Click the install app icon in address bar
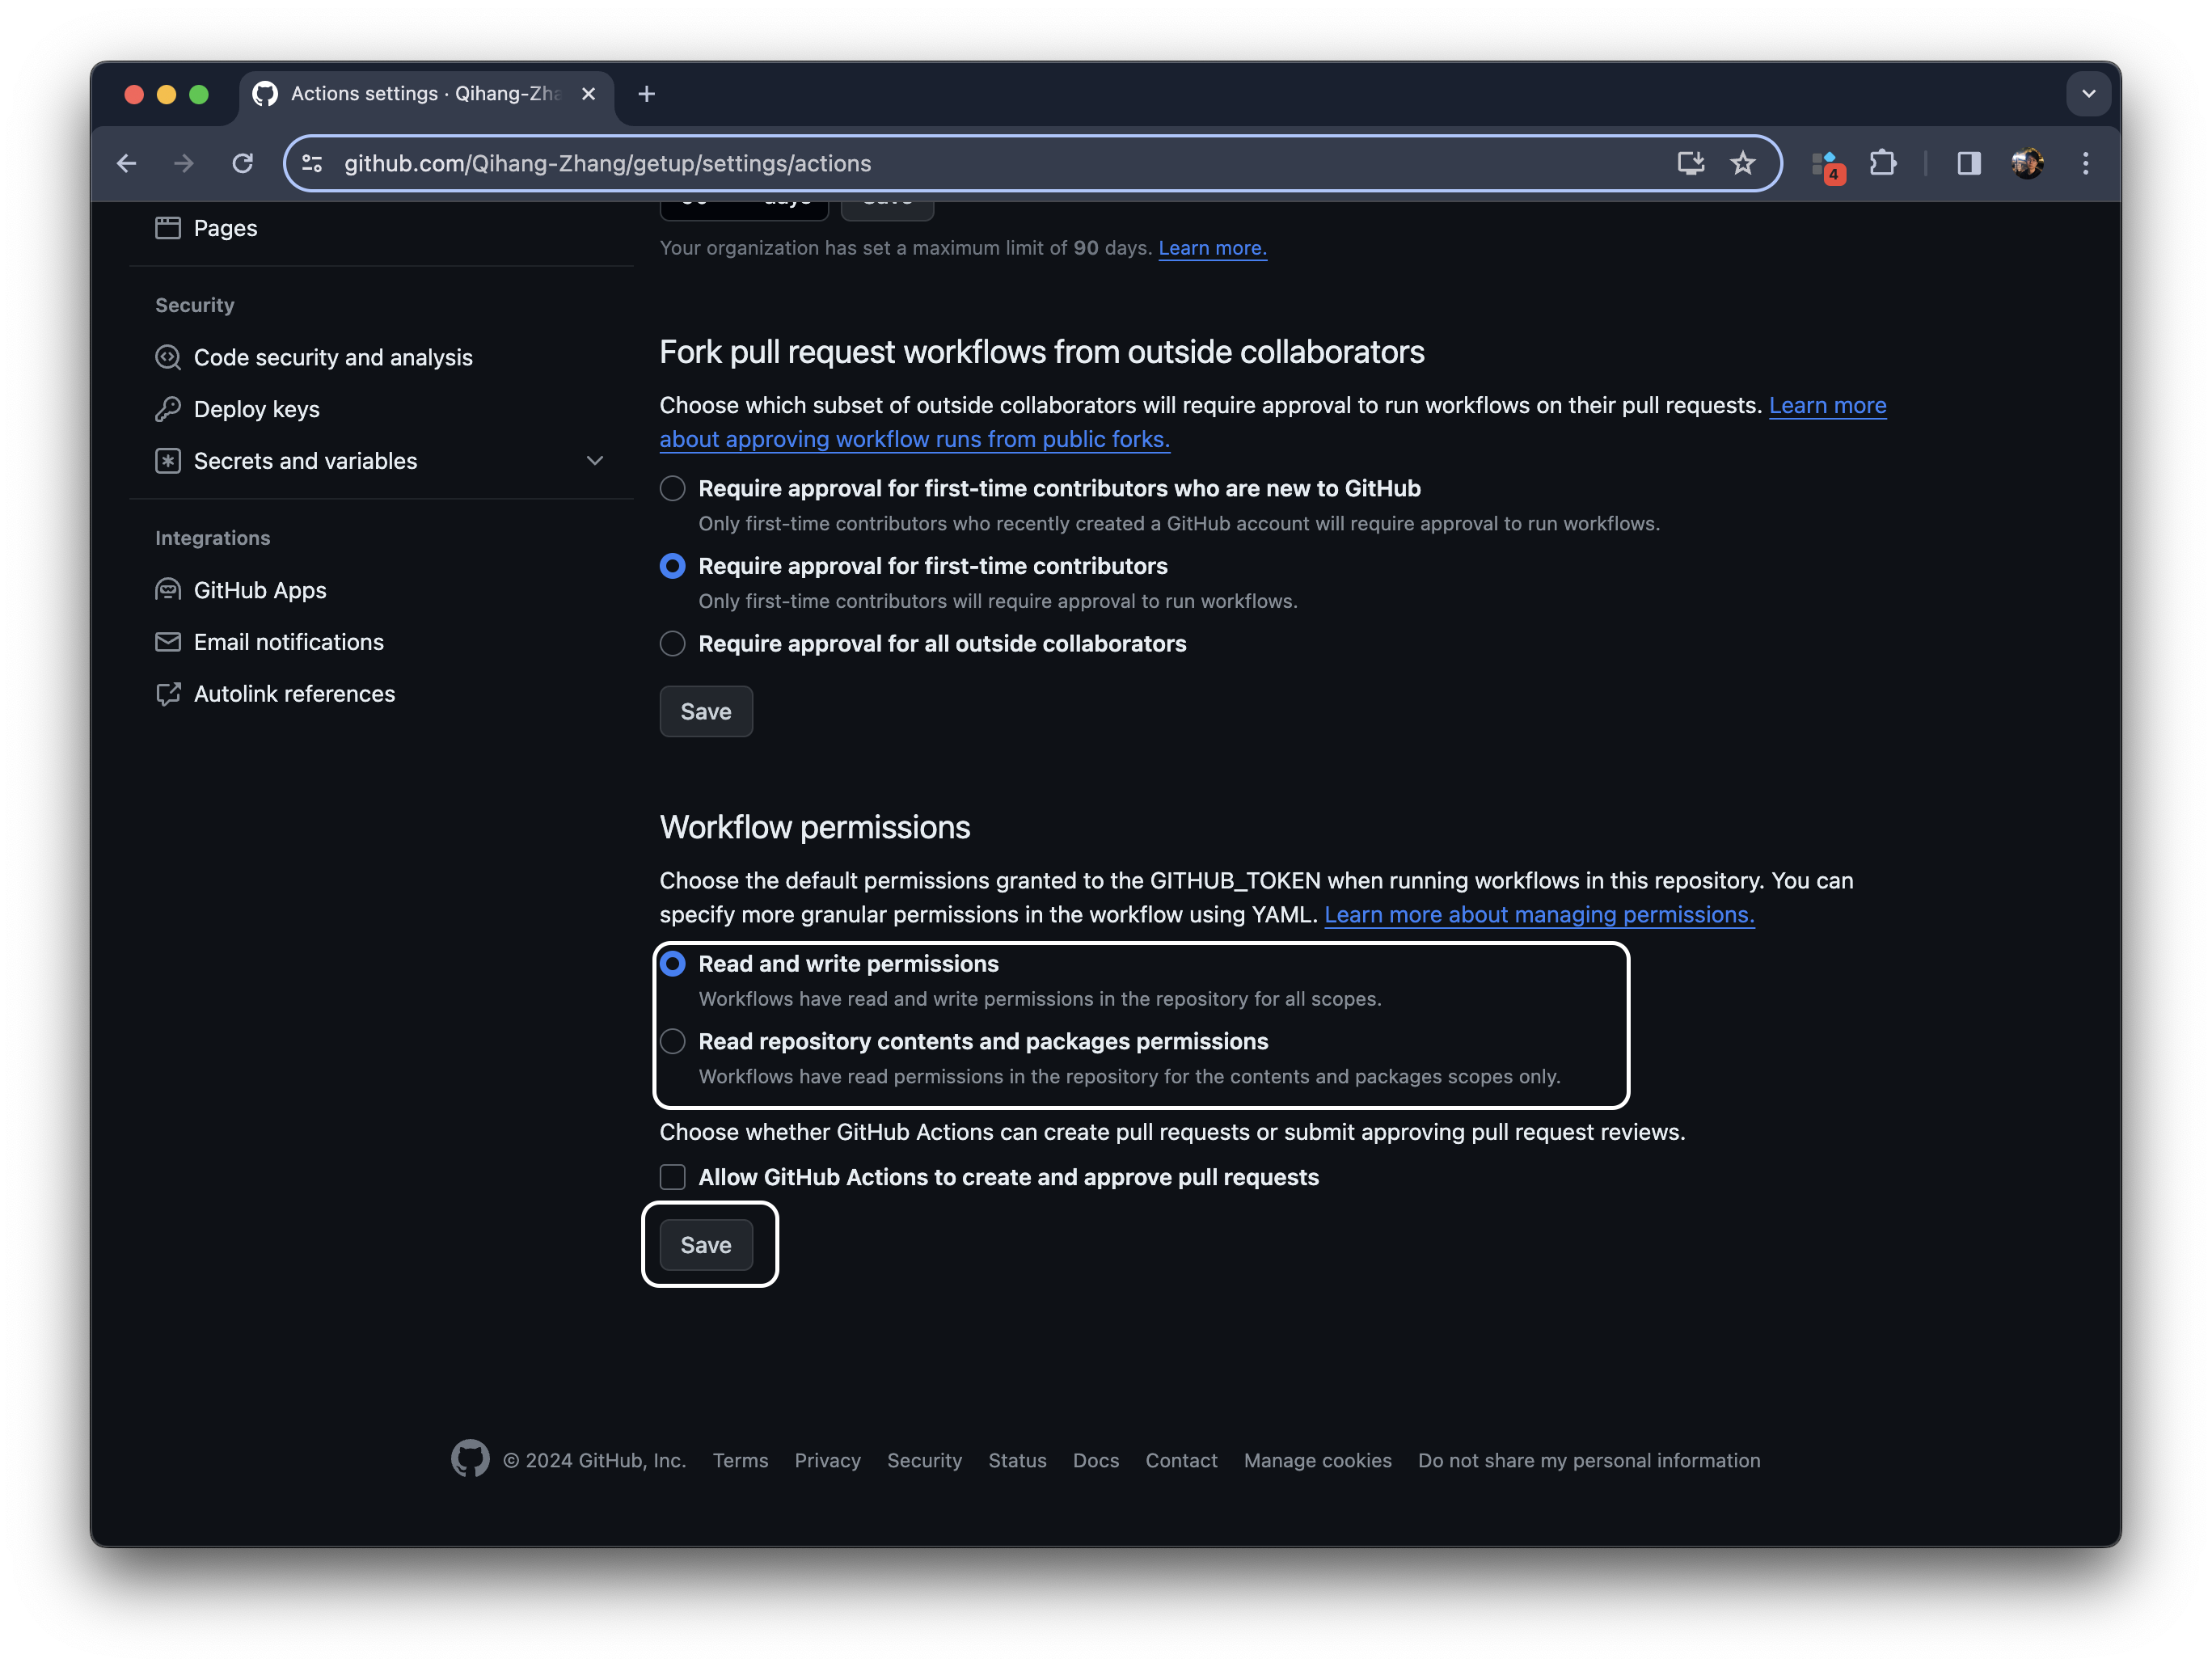 pos(1690,163)
